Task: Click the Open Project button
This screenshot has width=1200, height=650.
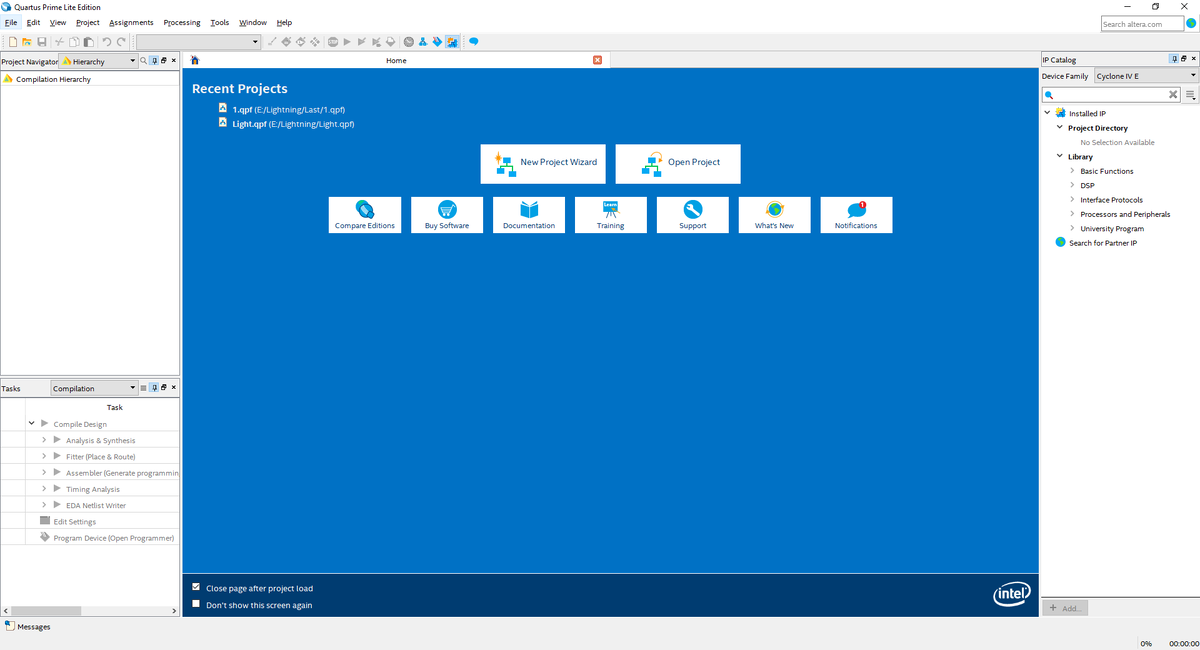Action: click(x=678, y=163)
